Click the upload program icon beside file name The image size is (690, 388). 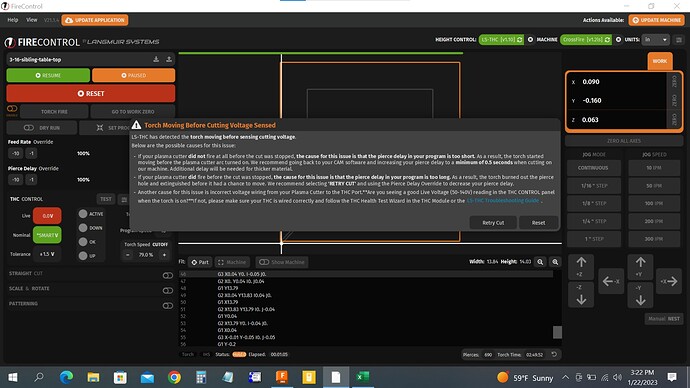pos(169,59)
